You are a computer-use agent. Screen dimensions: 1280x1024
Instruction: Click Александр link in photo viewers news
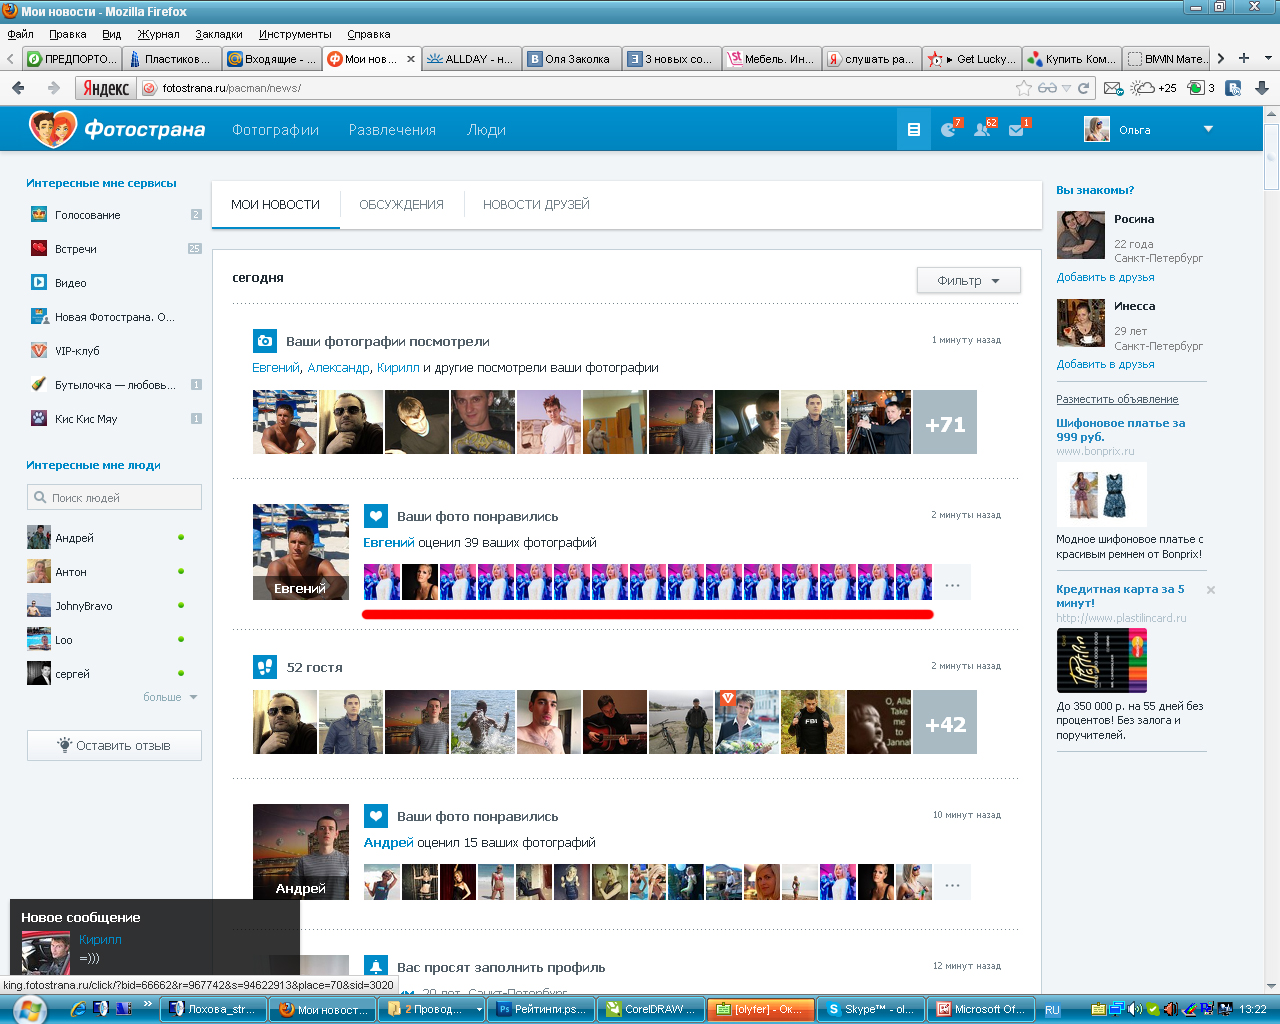pos(338,368)
